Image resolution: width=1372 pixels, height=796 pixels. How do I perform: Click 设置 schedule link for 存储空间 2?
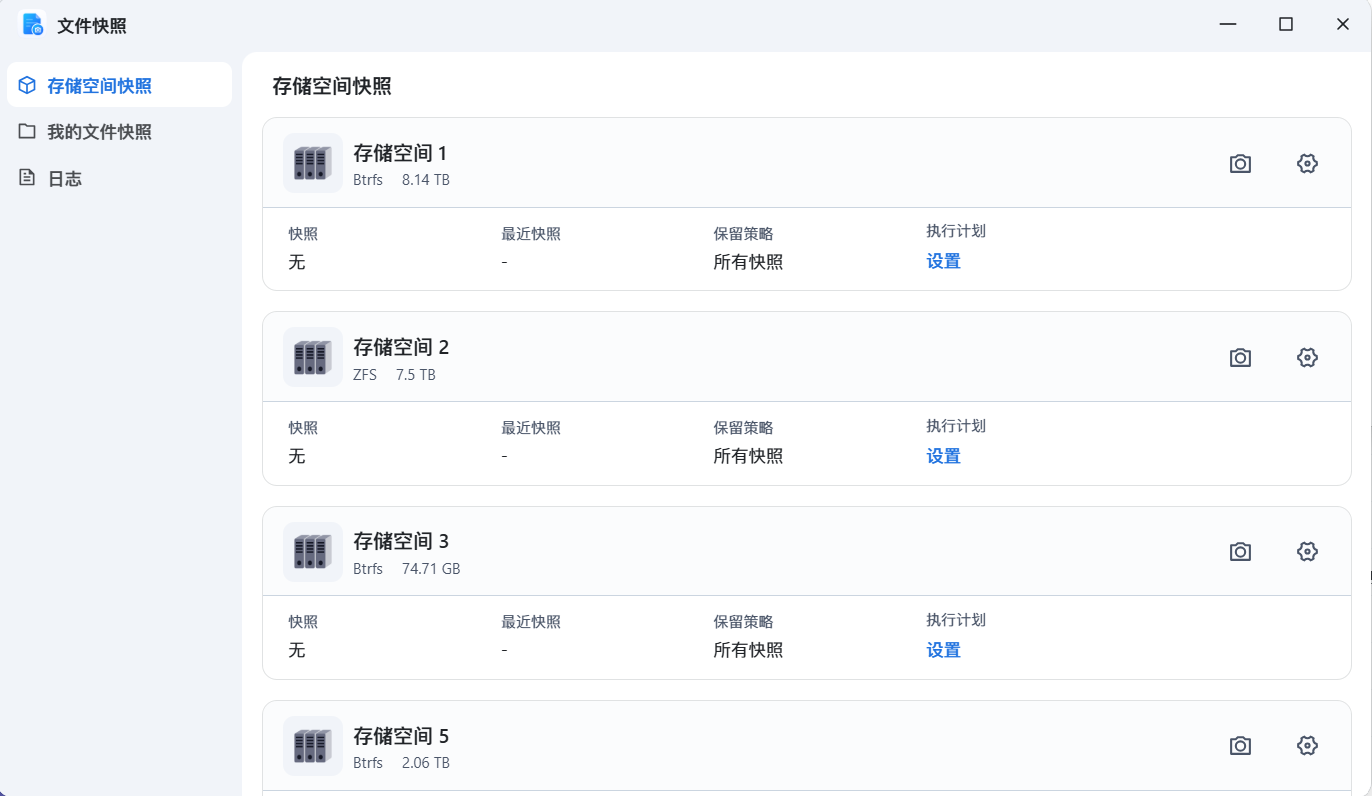pos(943,457)
